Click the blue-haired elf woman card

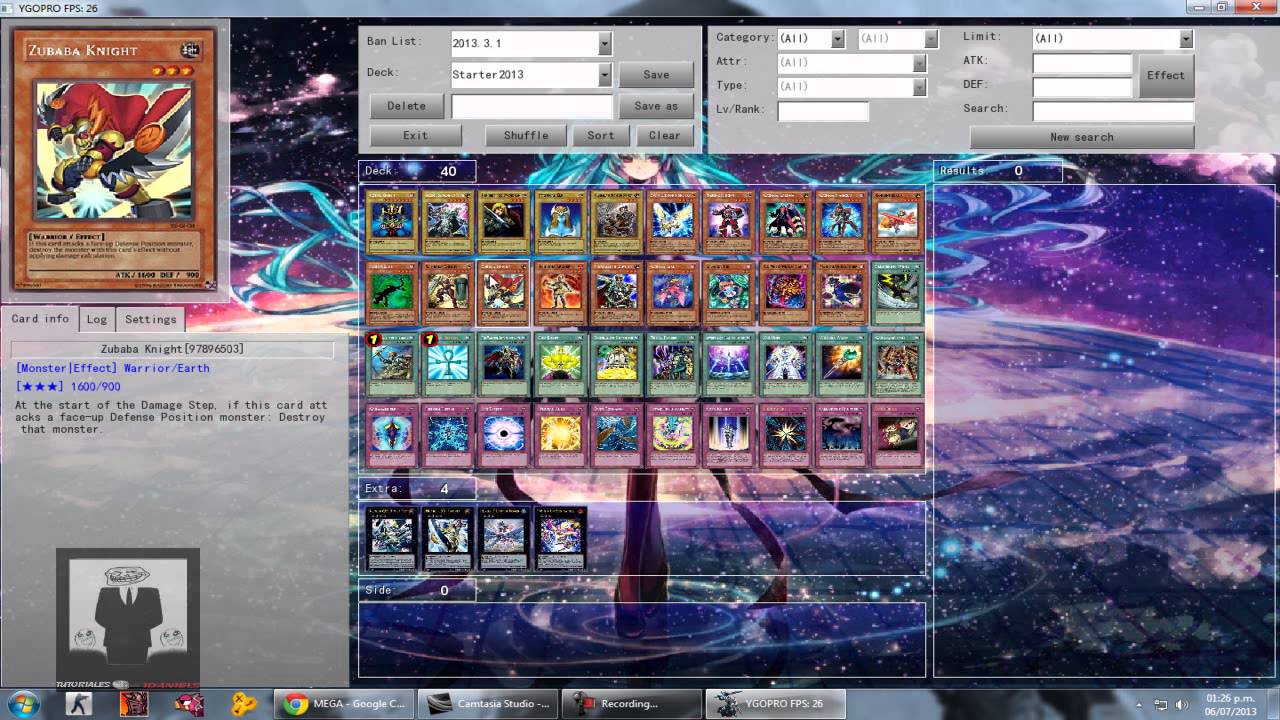pos(560,222)
